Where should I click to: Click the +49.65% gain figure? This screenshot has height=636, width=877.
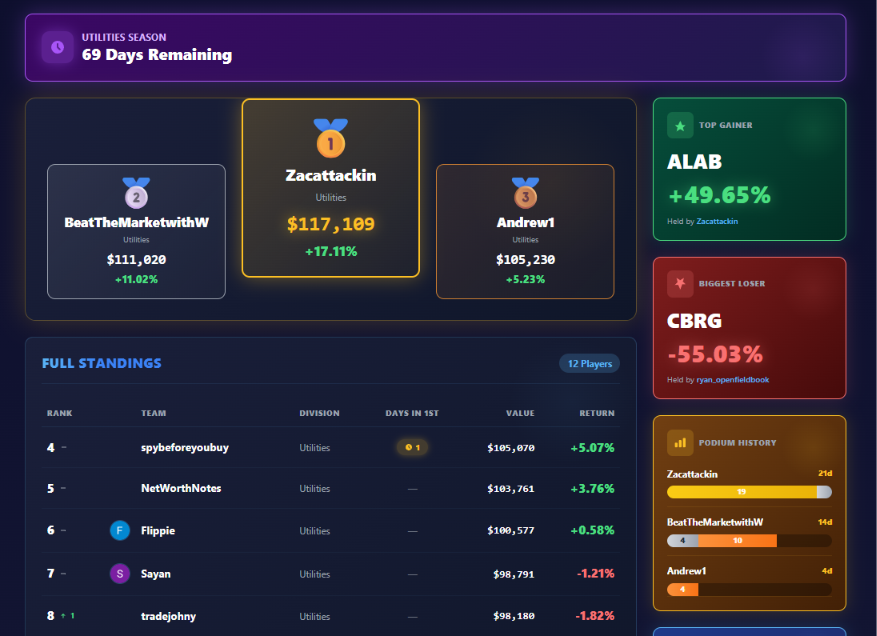point(719,195)
